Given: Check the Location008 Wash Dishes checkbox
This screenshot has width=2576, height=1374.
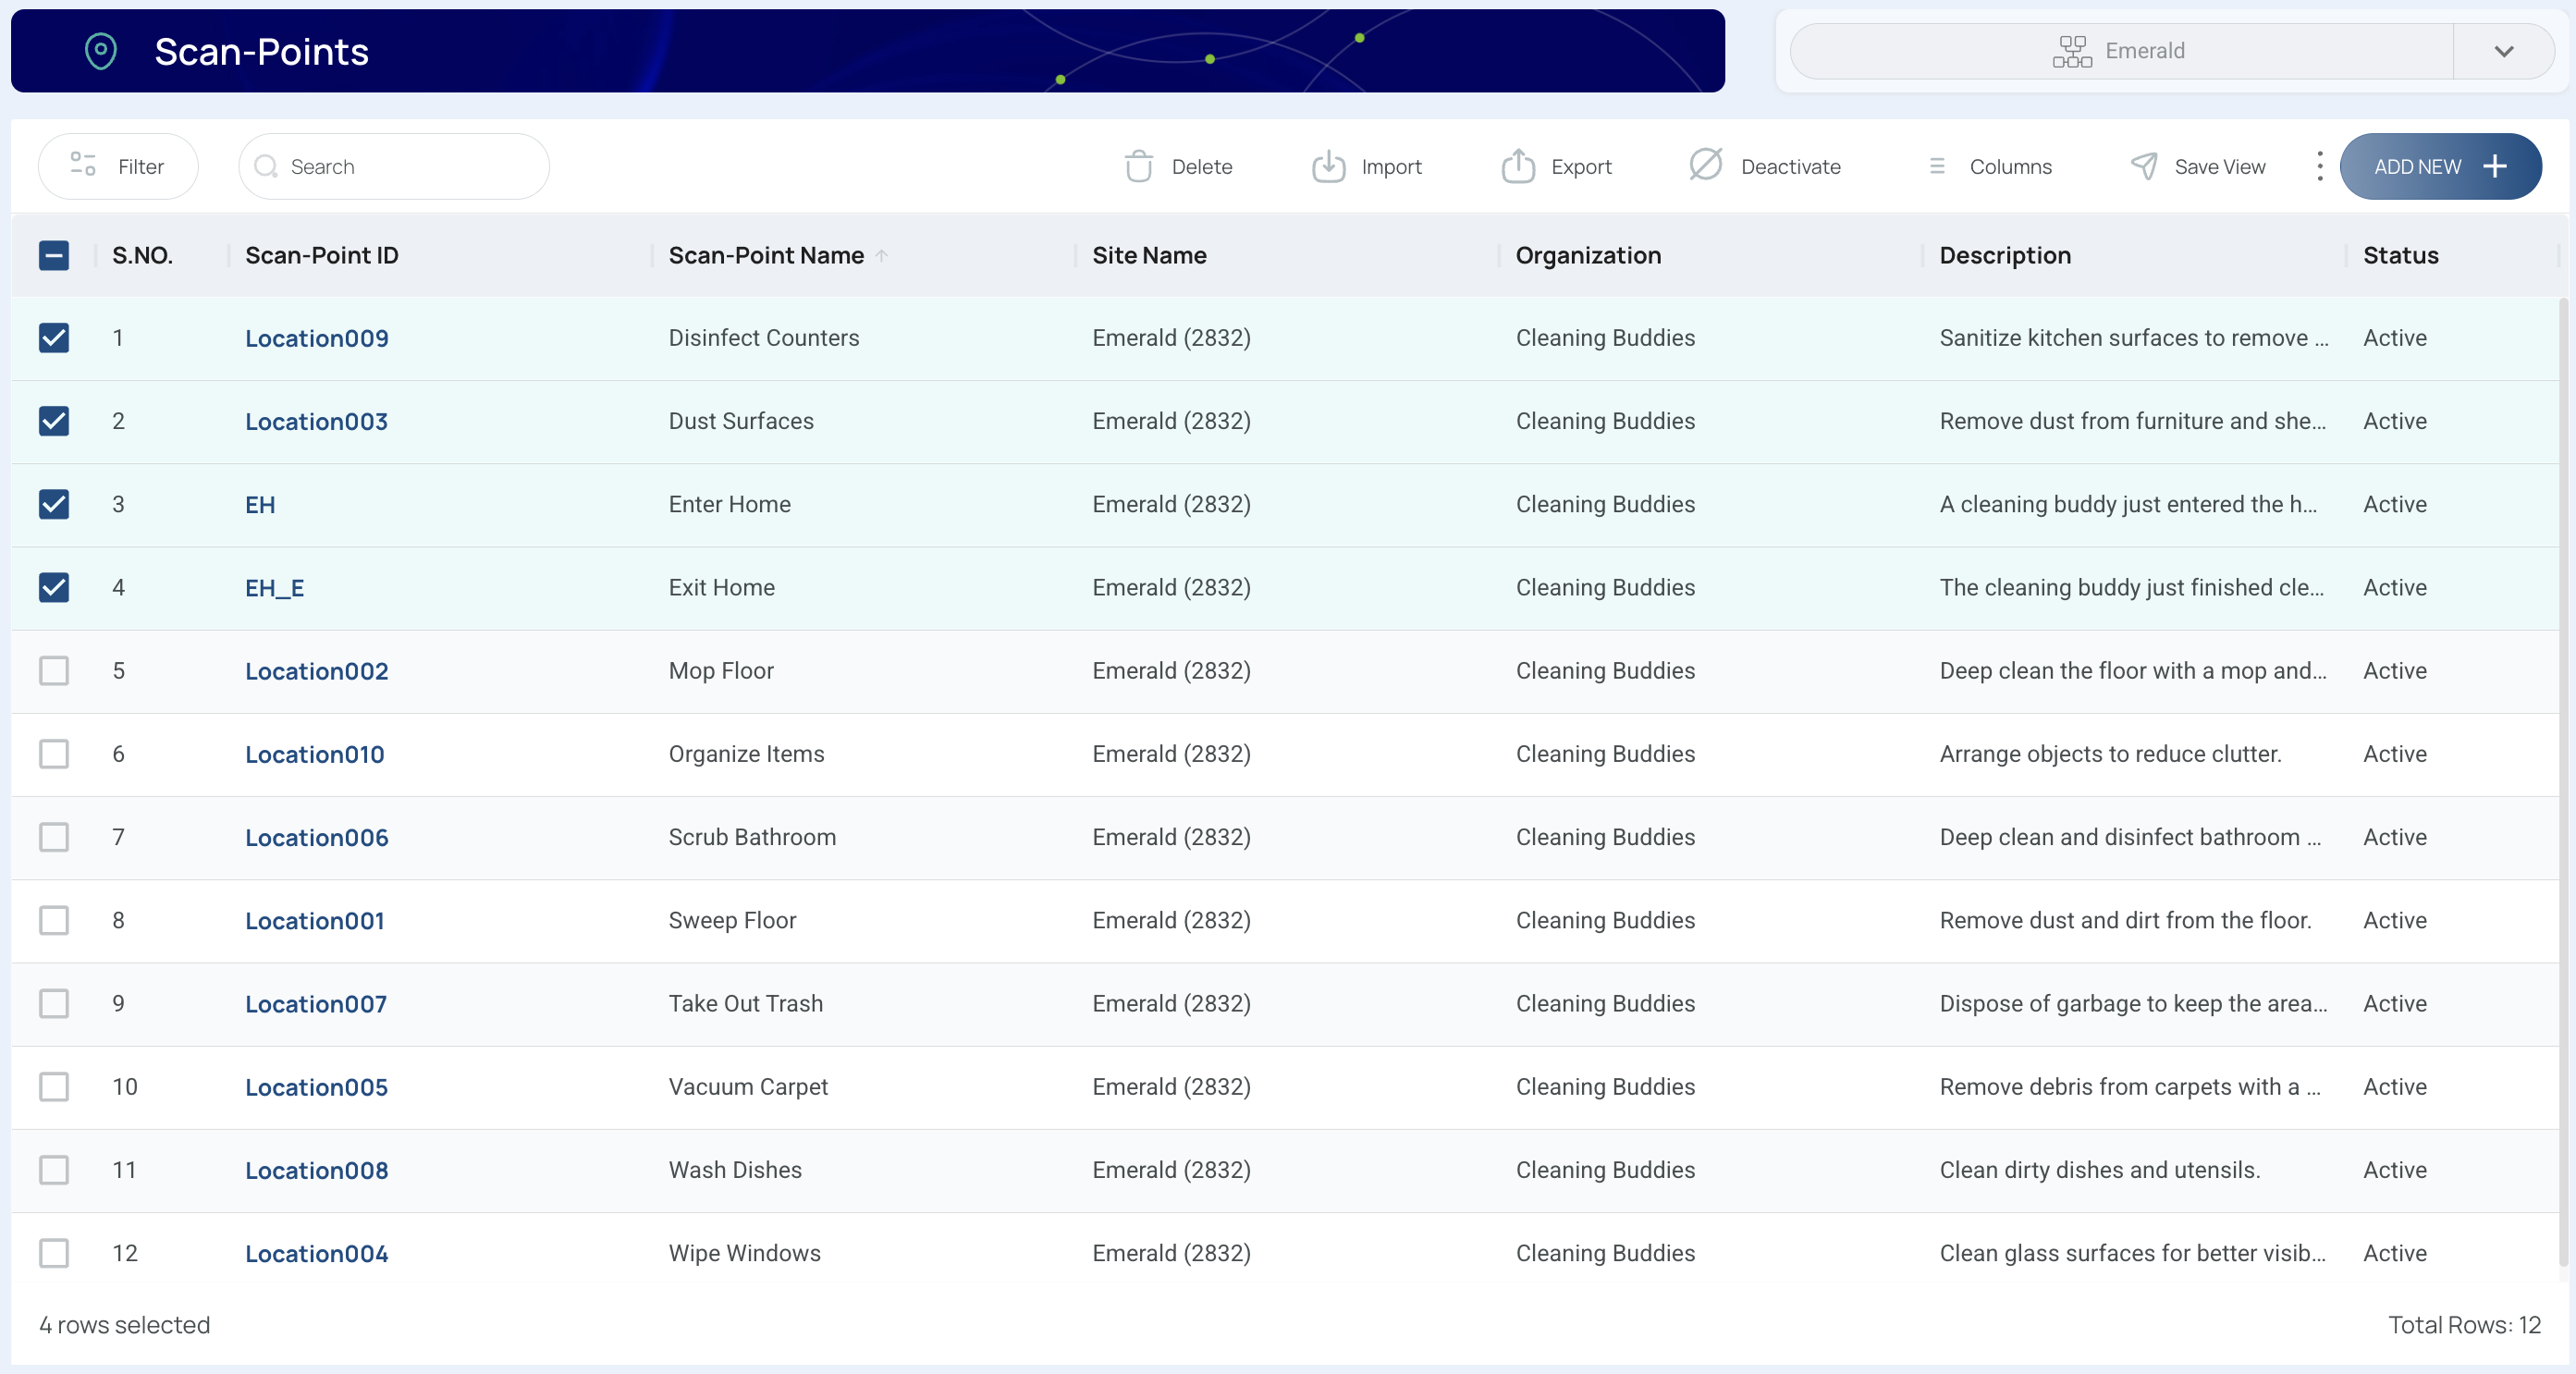Looking at the screenshot, I should 54,1170.
